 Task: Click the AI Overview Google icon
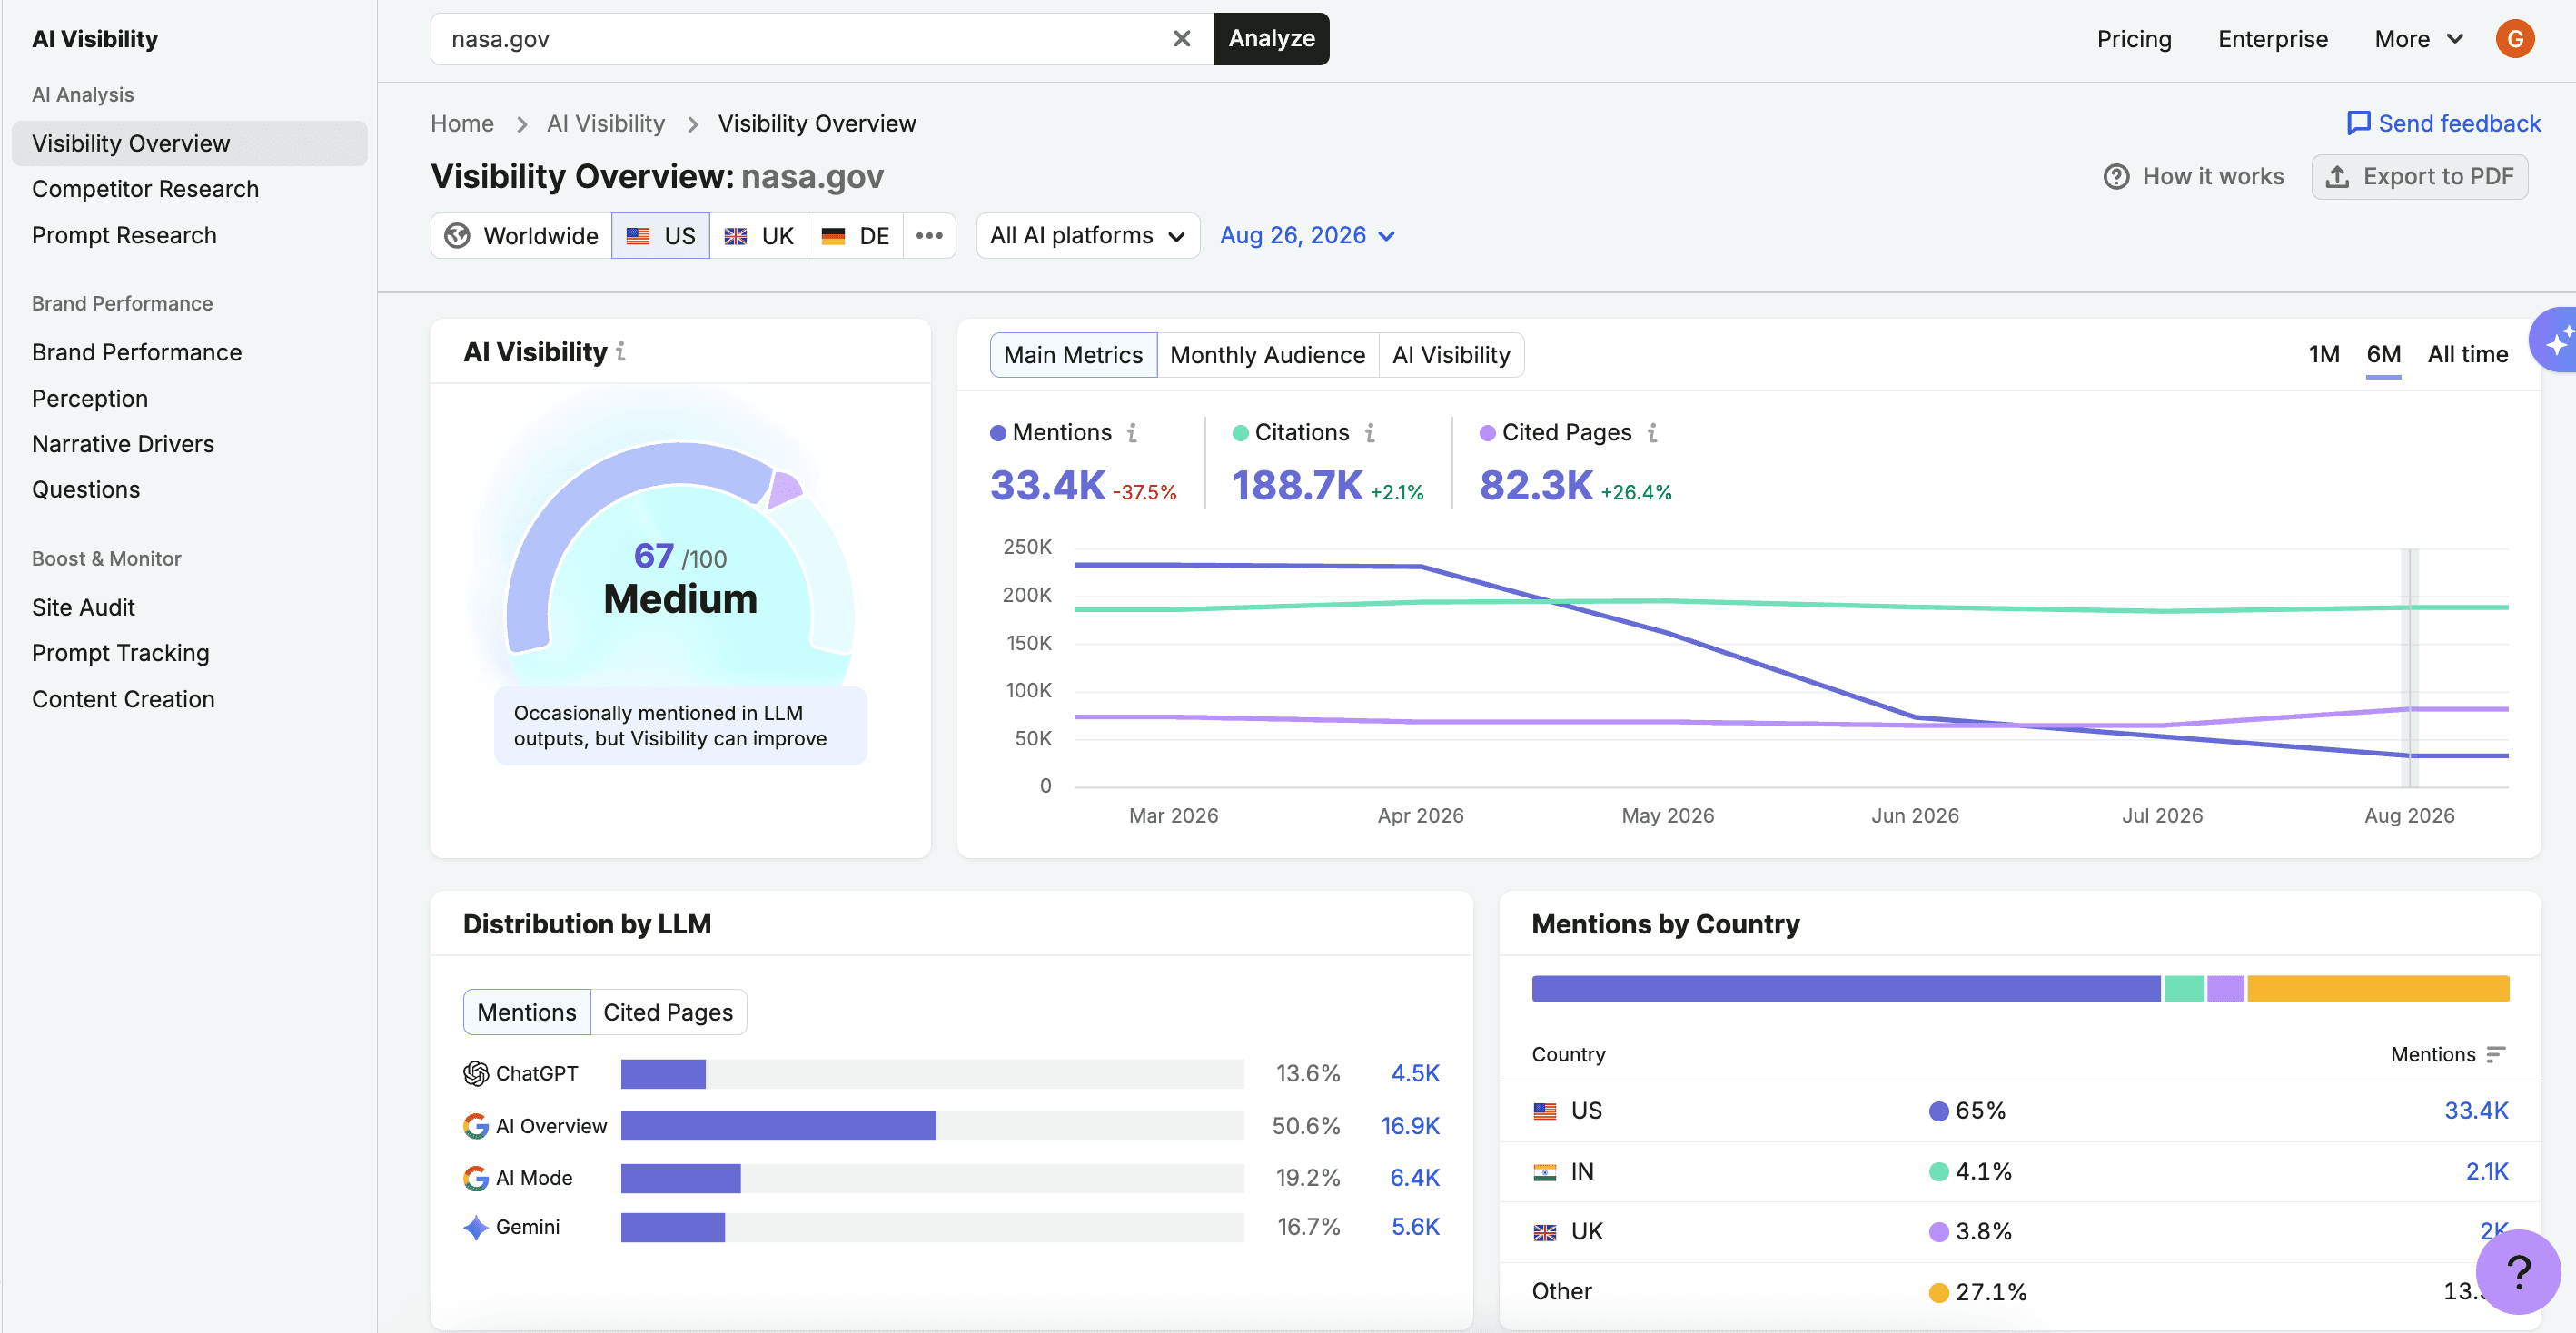click(x=476, y=1126)
